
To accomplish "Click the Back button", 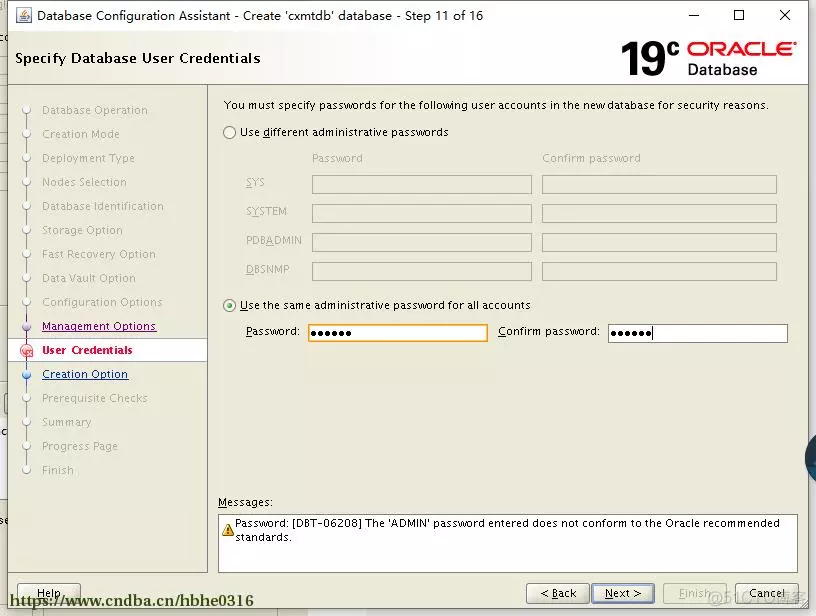I will [x=558, y=593].
